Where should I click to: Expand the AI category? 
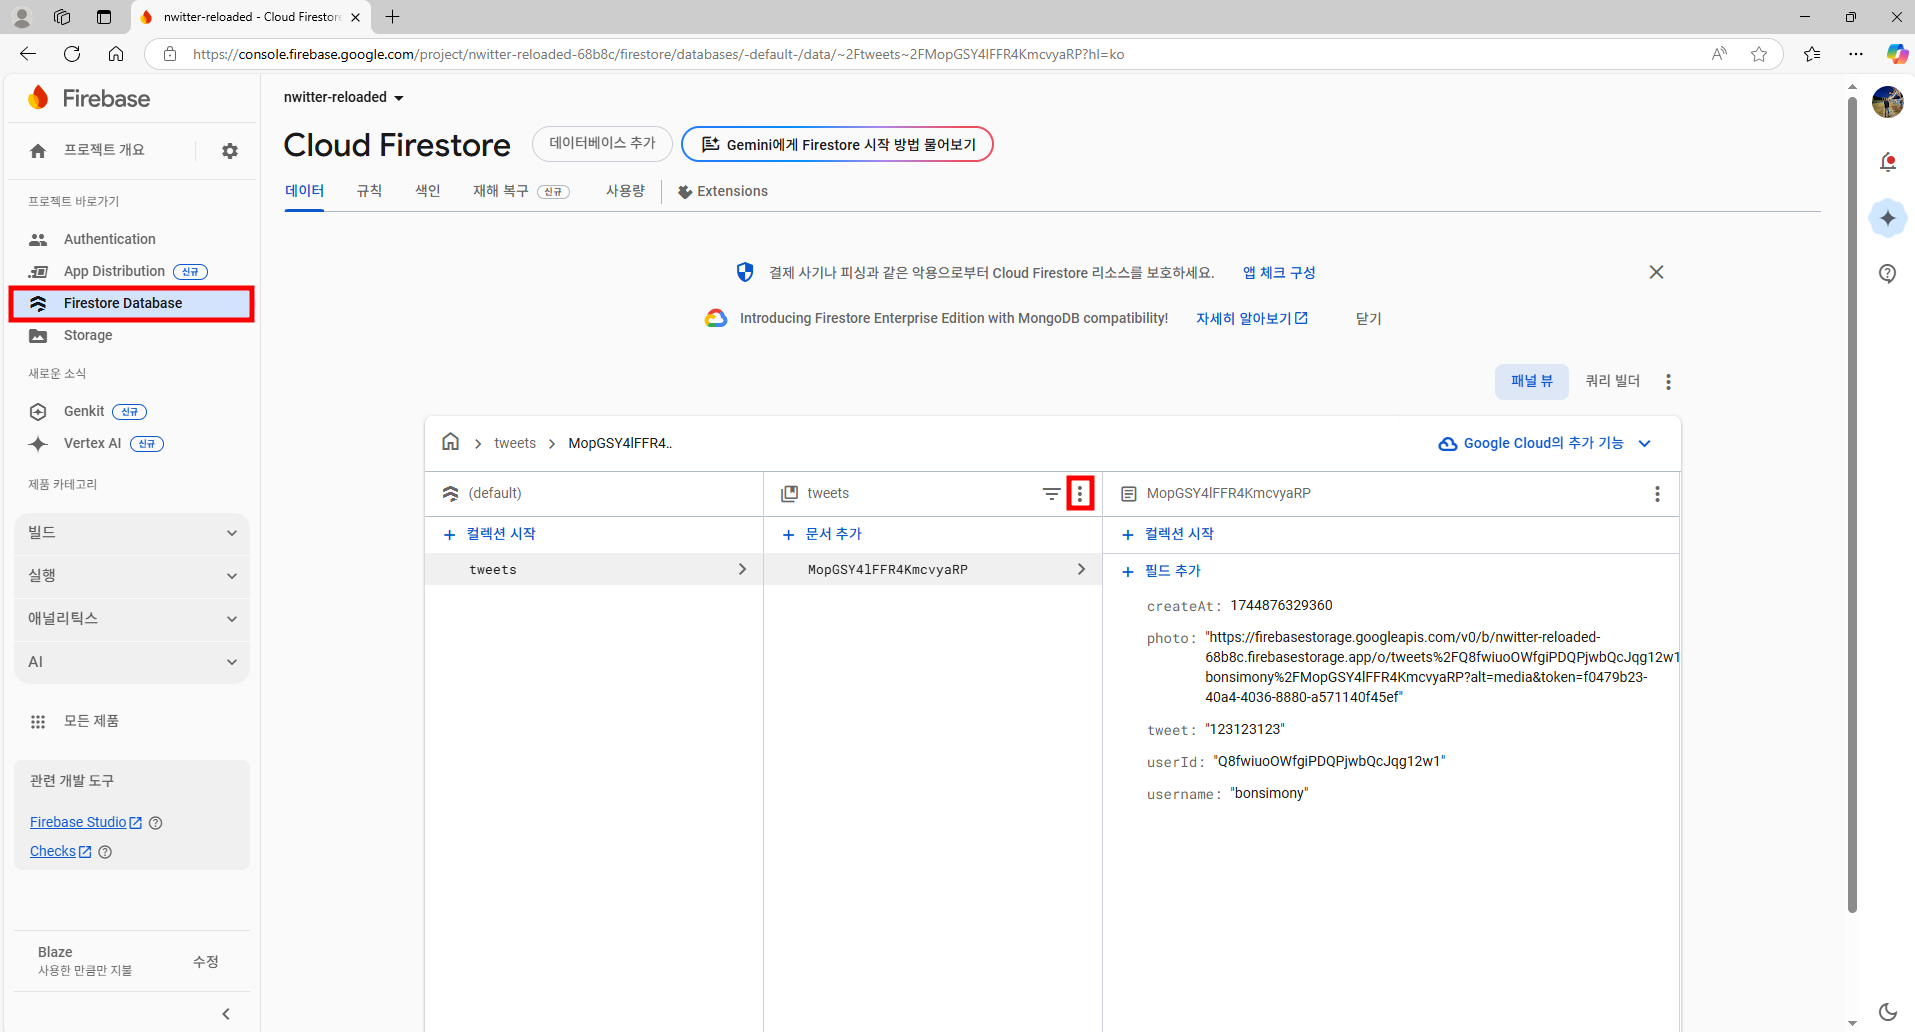coord(132,662)
